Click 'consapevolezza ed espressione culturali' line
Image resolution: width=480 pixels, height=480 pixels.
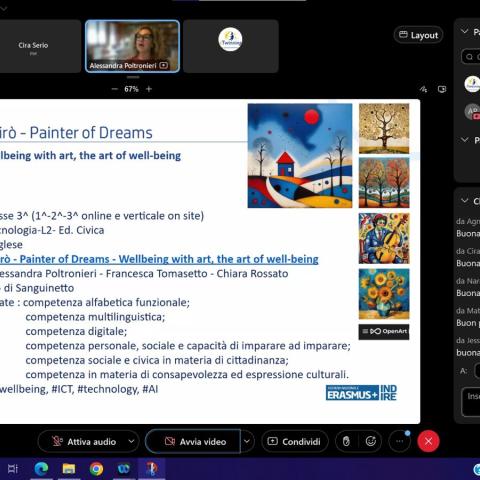coord(187,374)
